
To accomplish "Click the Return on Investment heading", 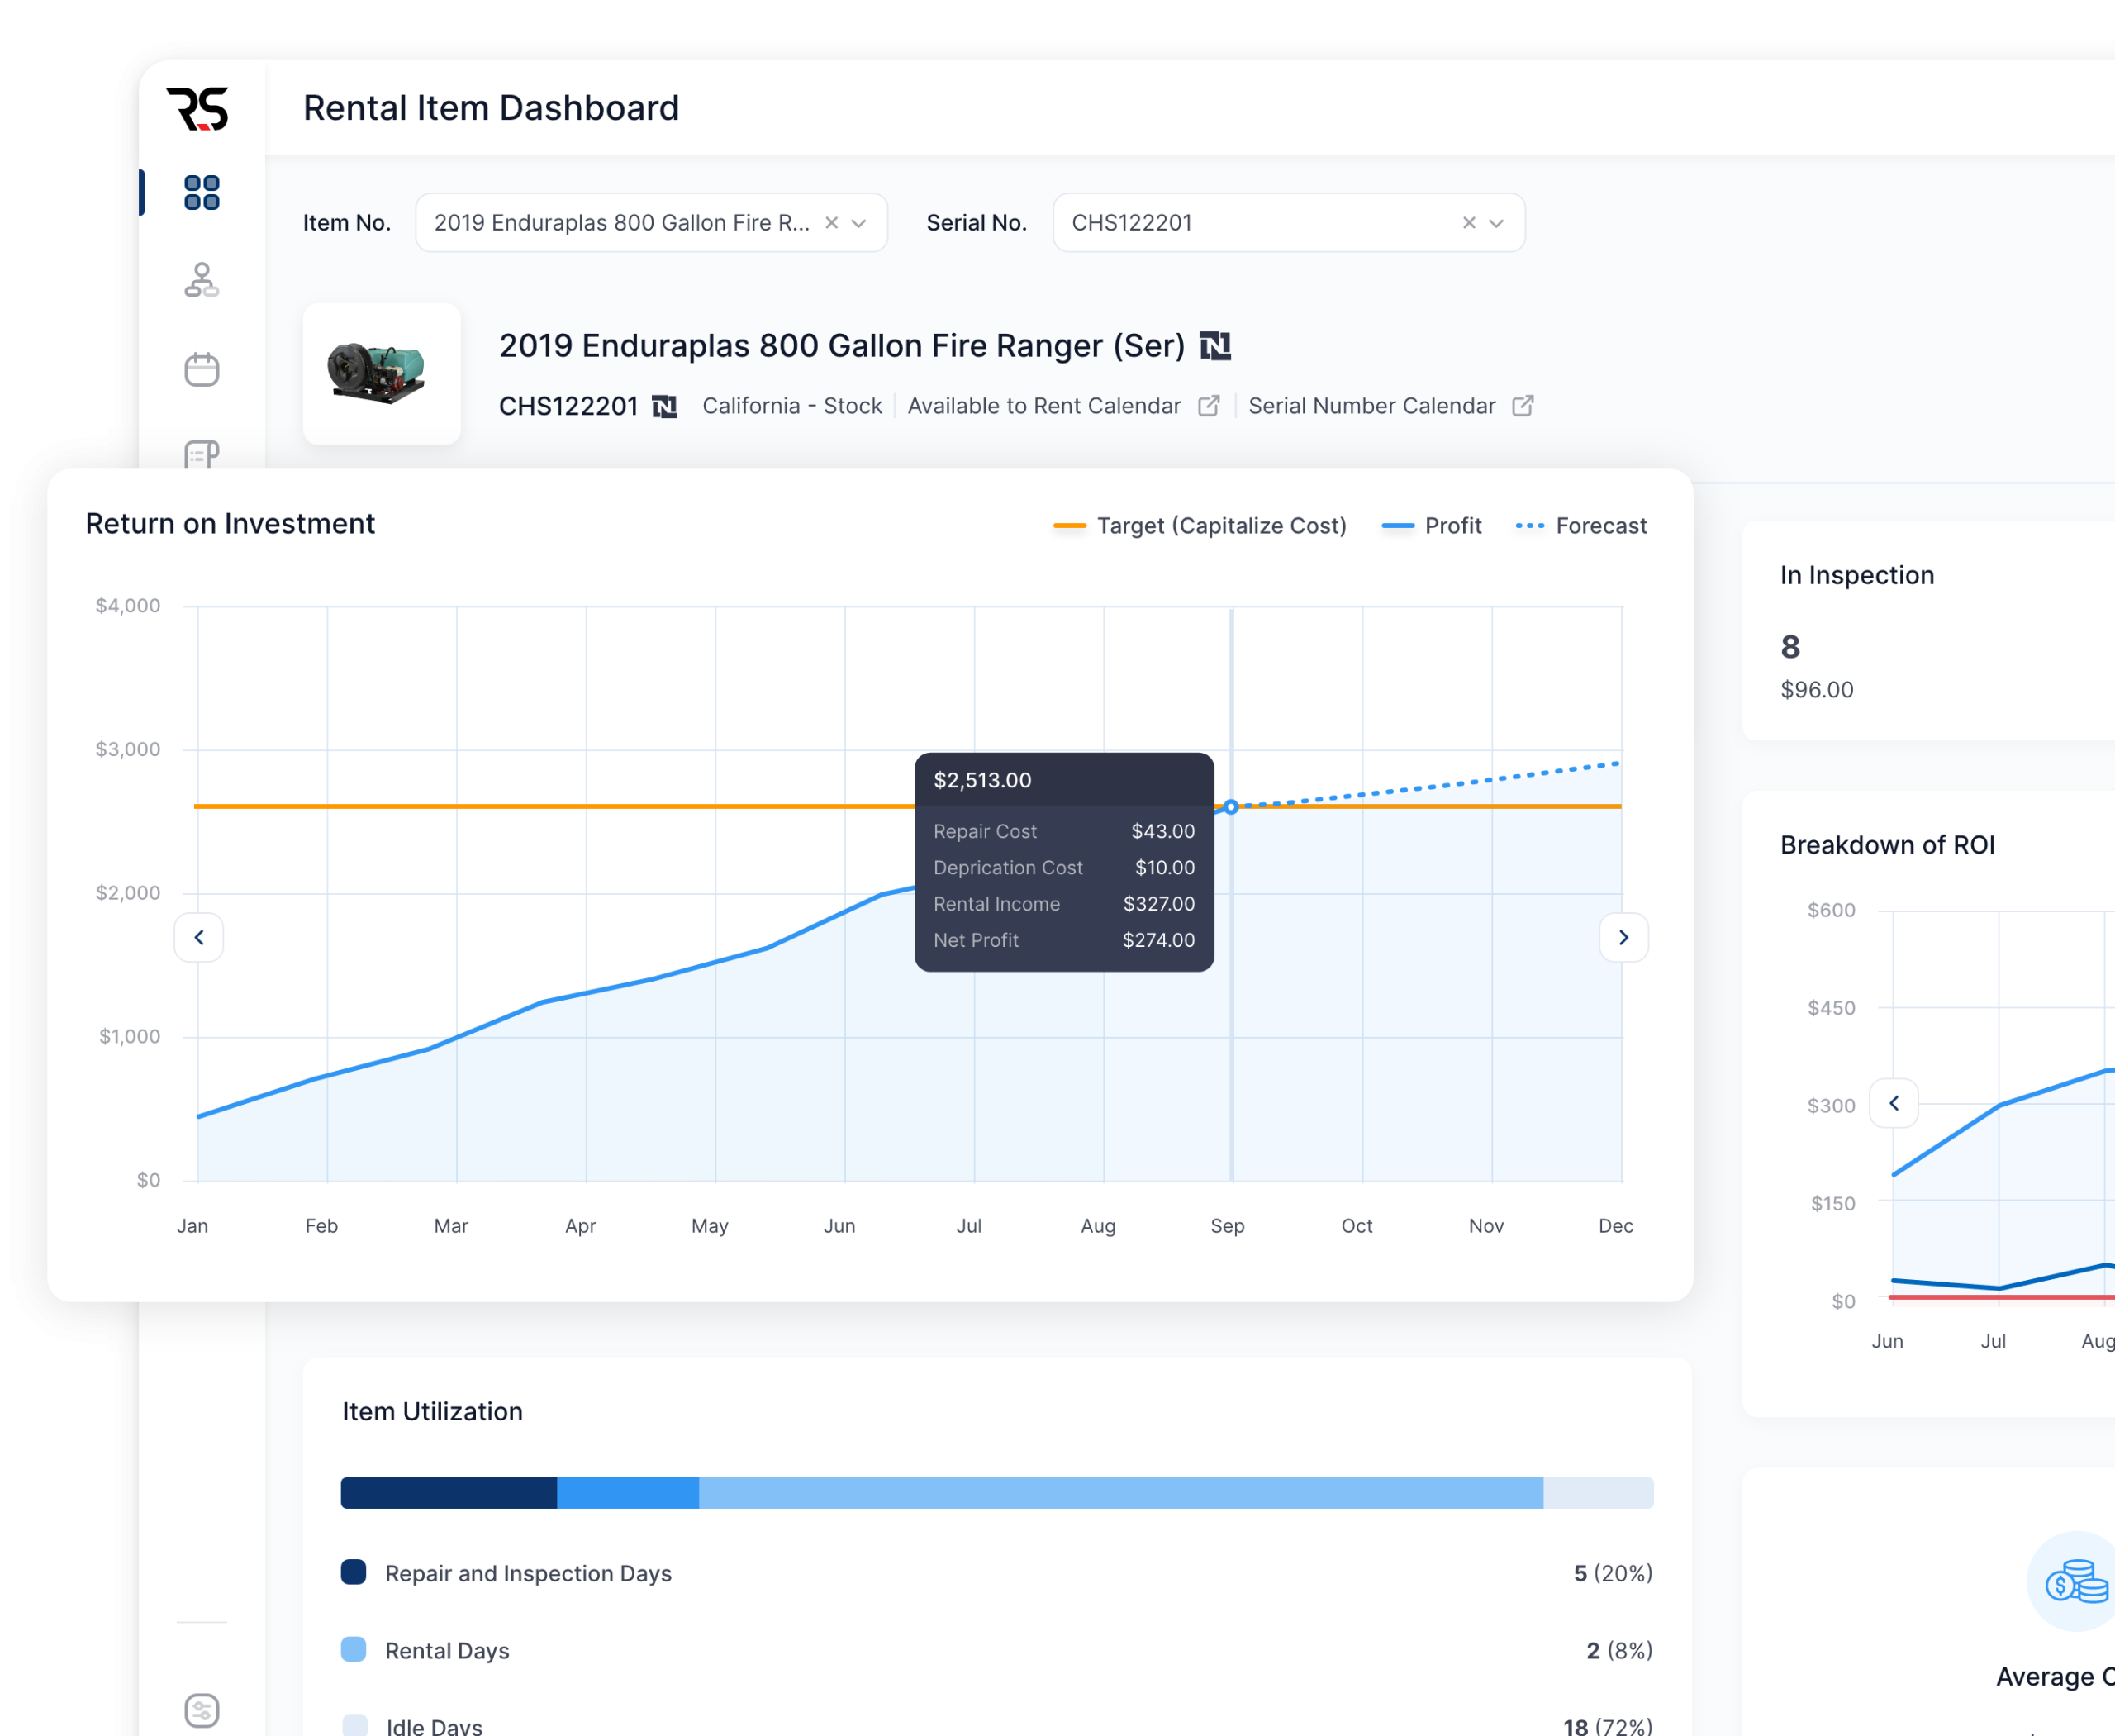I will [230, 524].
